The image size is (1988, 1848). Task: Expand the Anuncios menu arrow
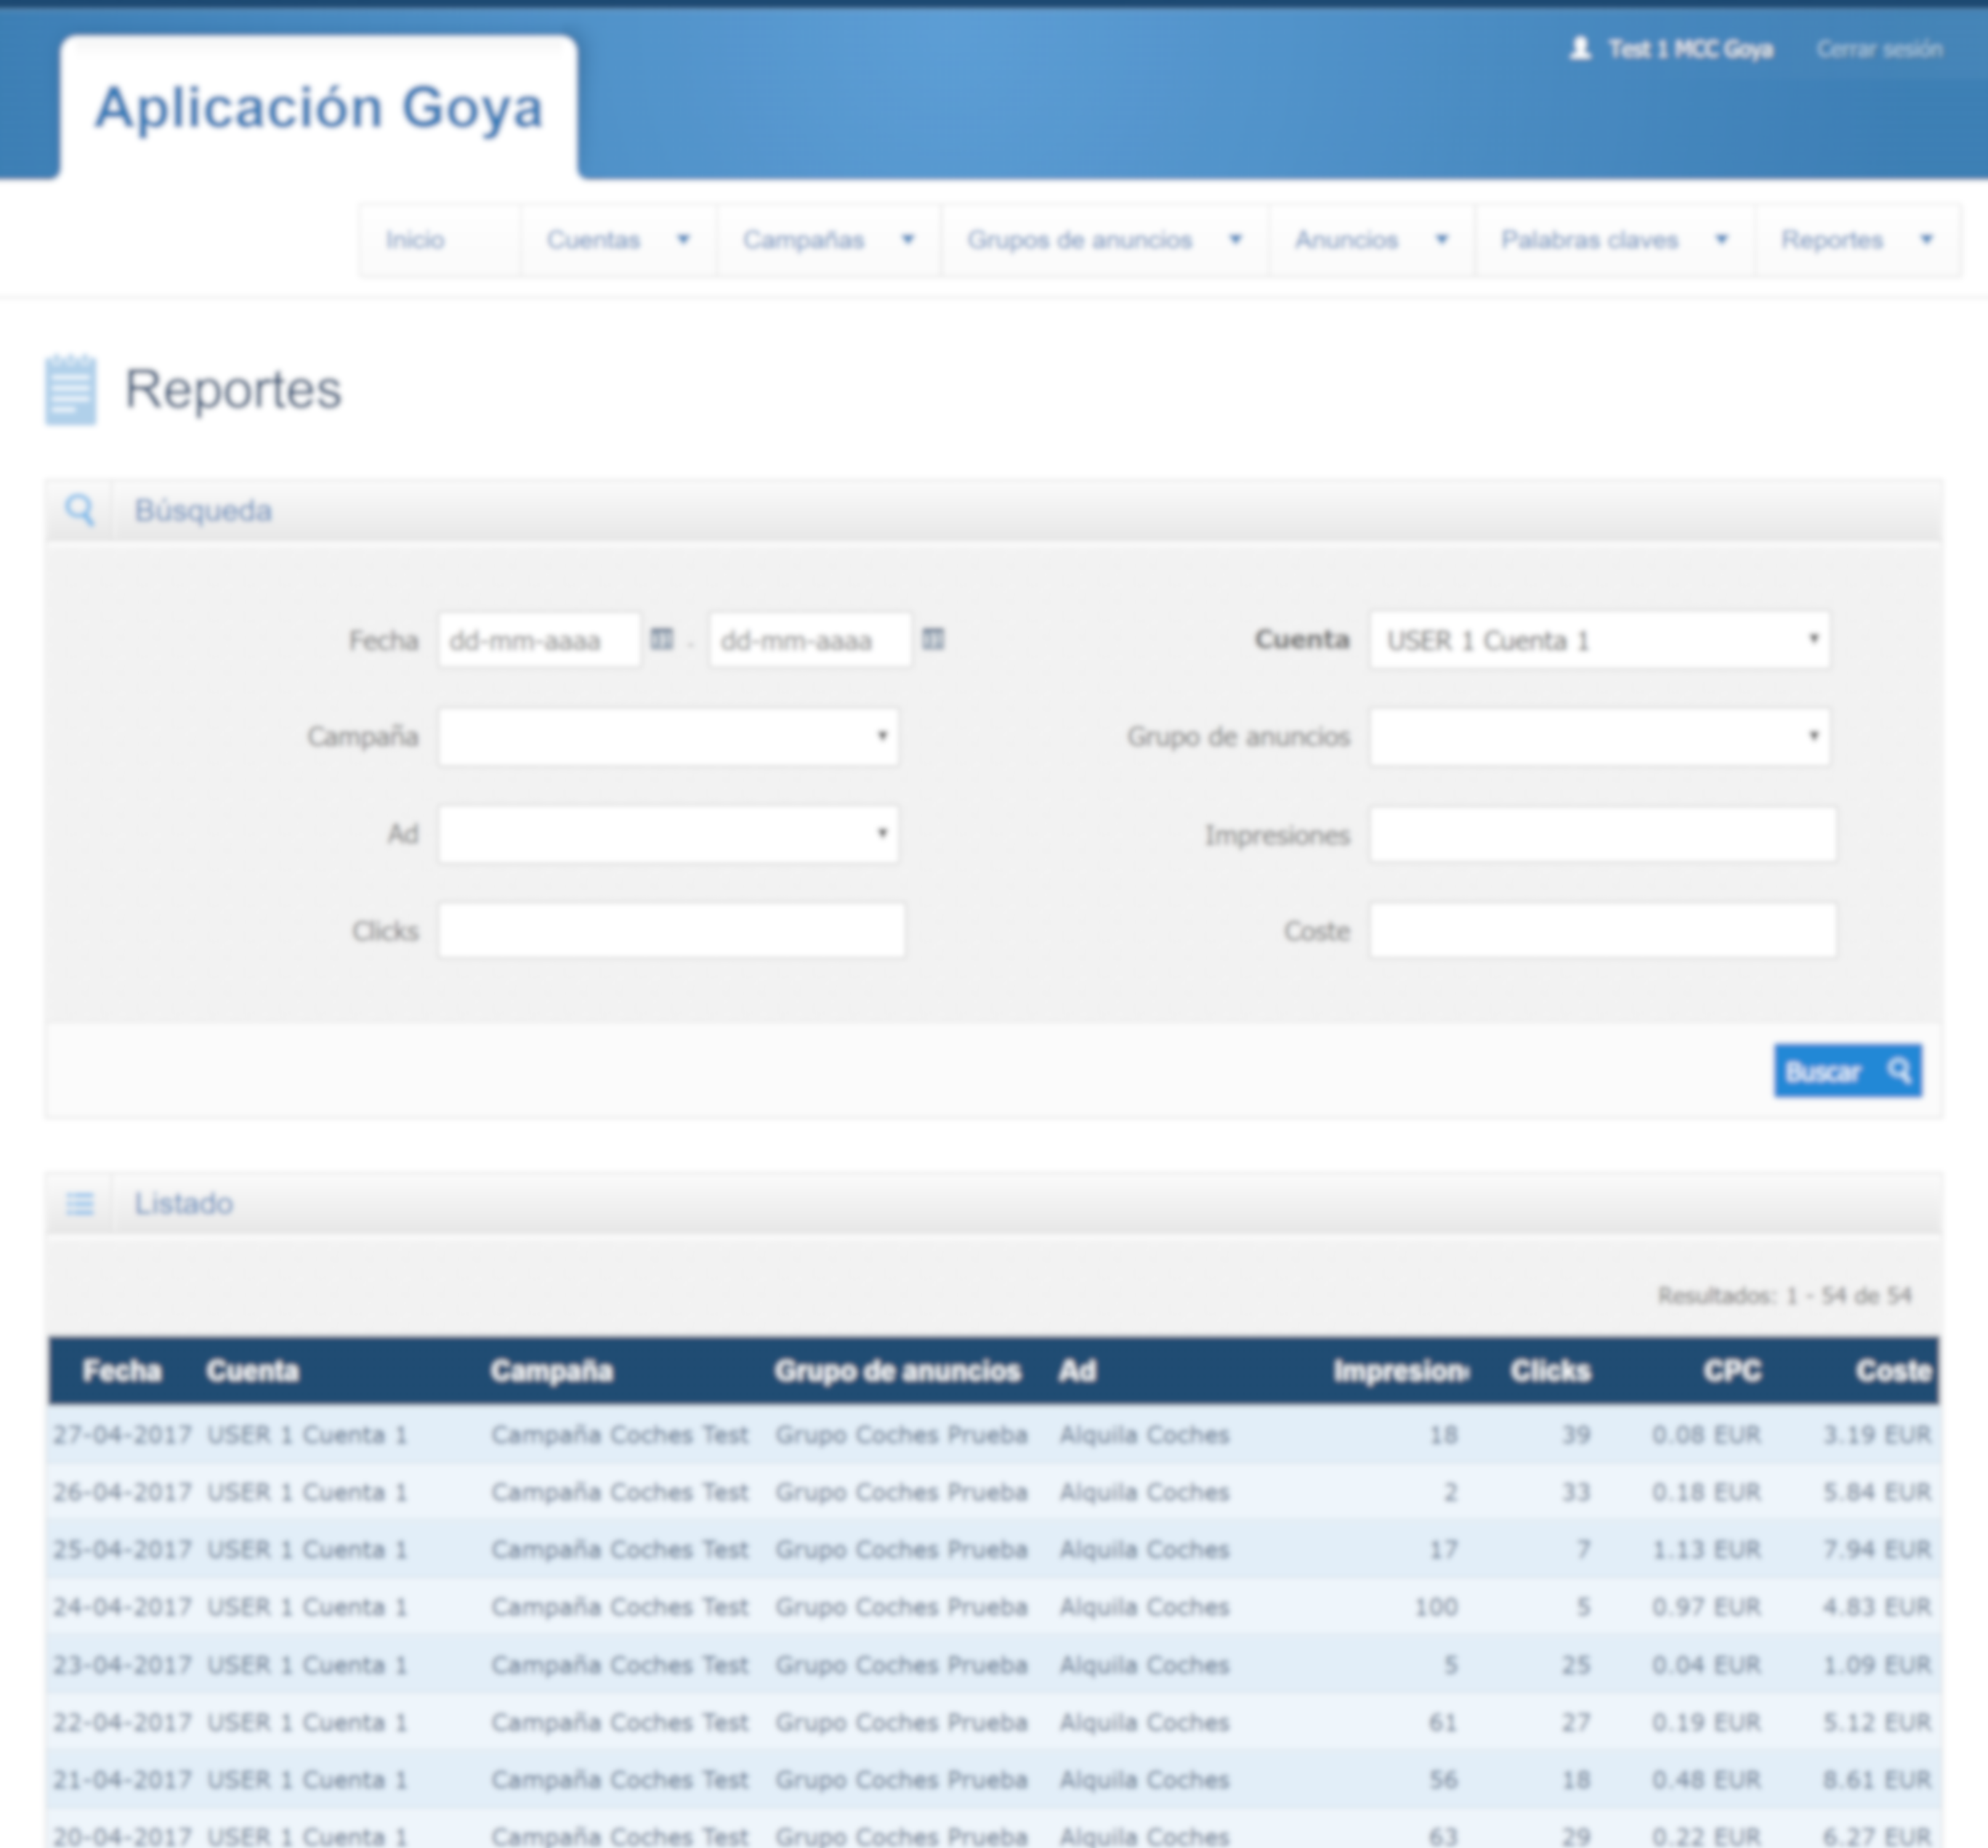[x=1442, y=239]
